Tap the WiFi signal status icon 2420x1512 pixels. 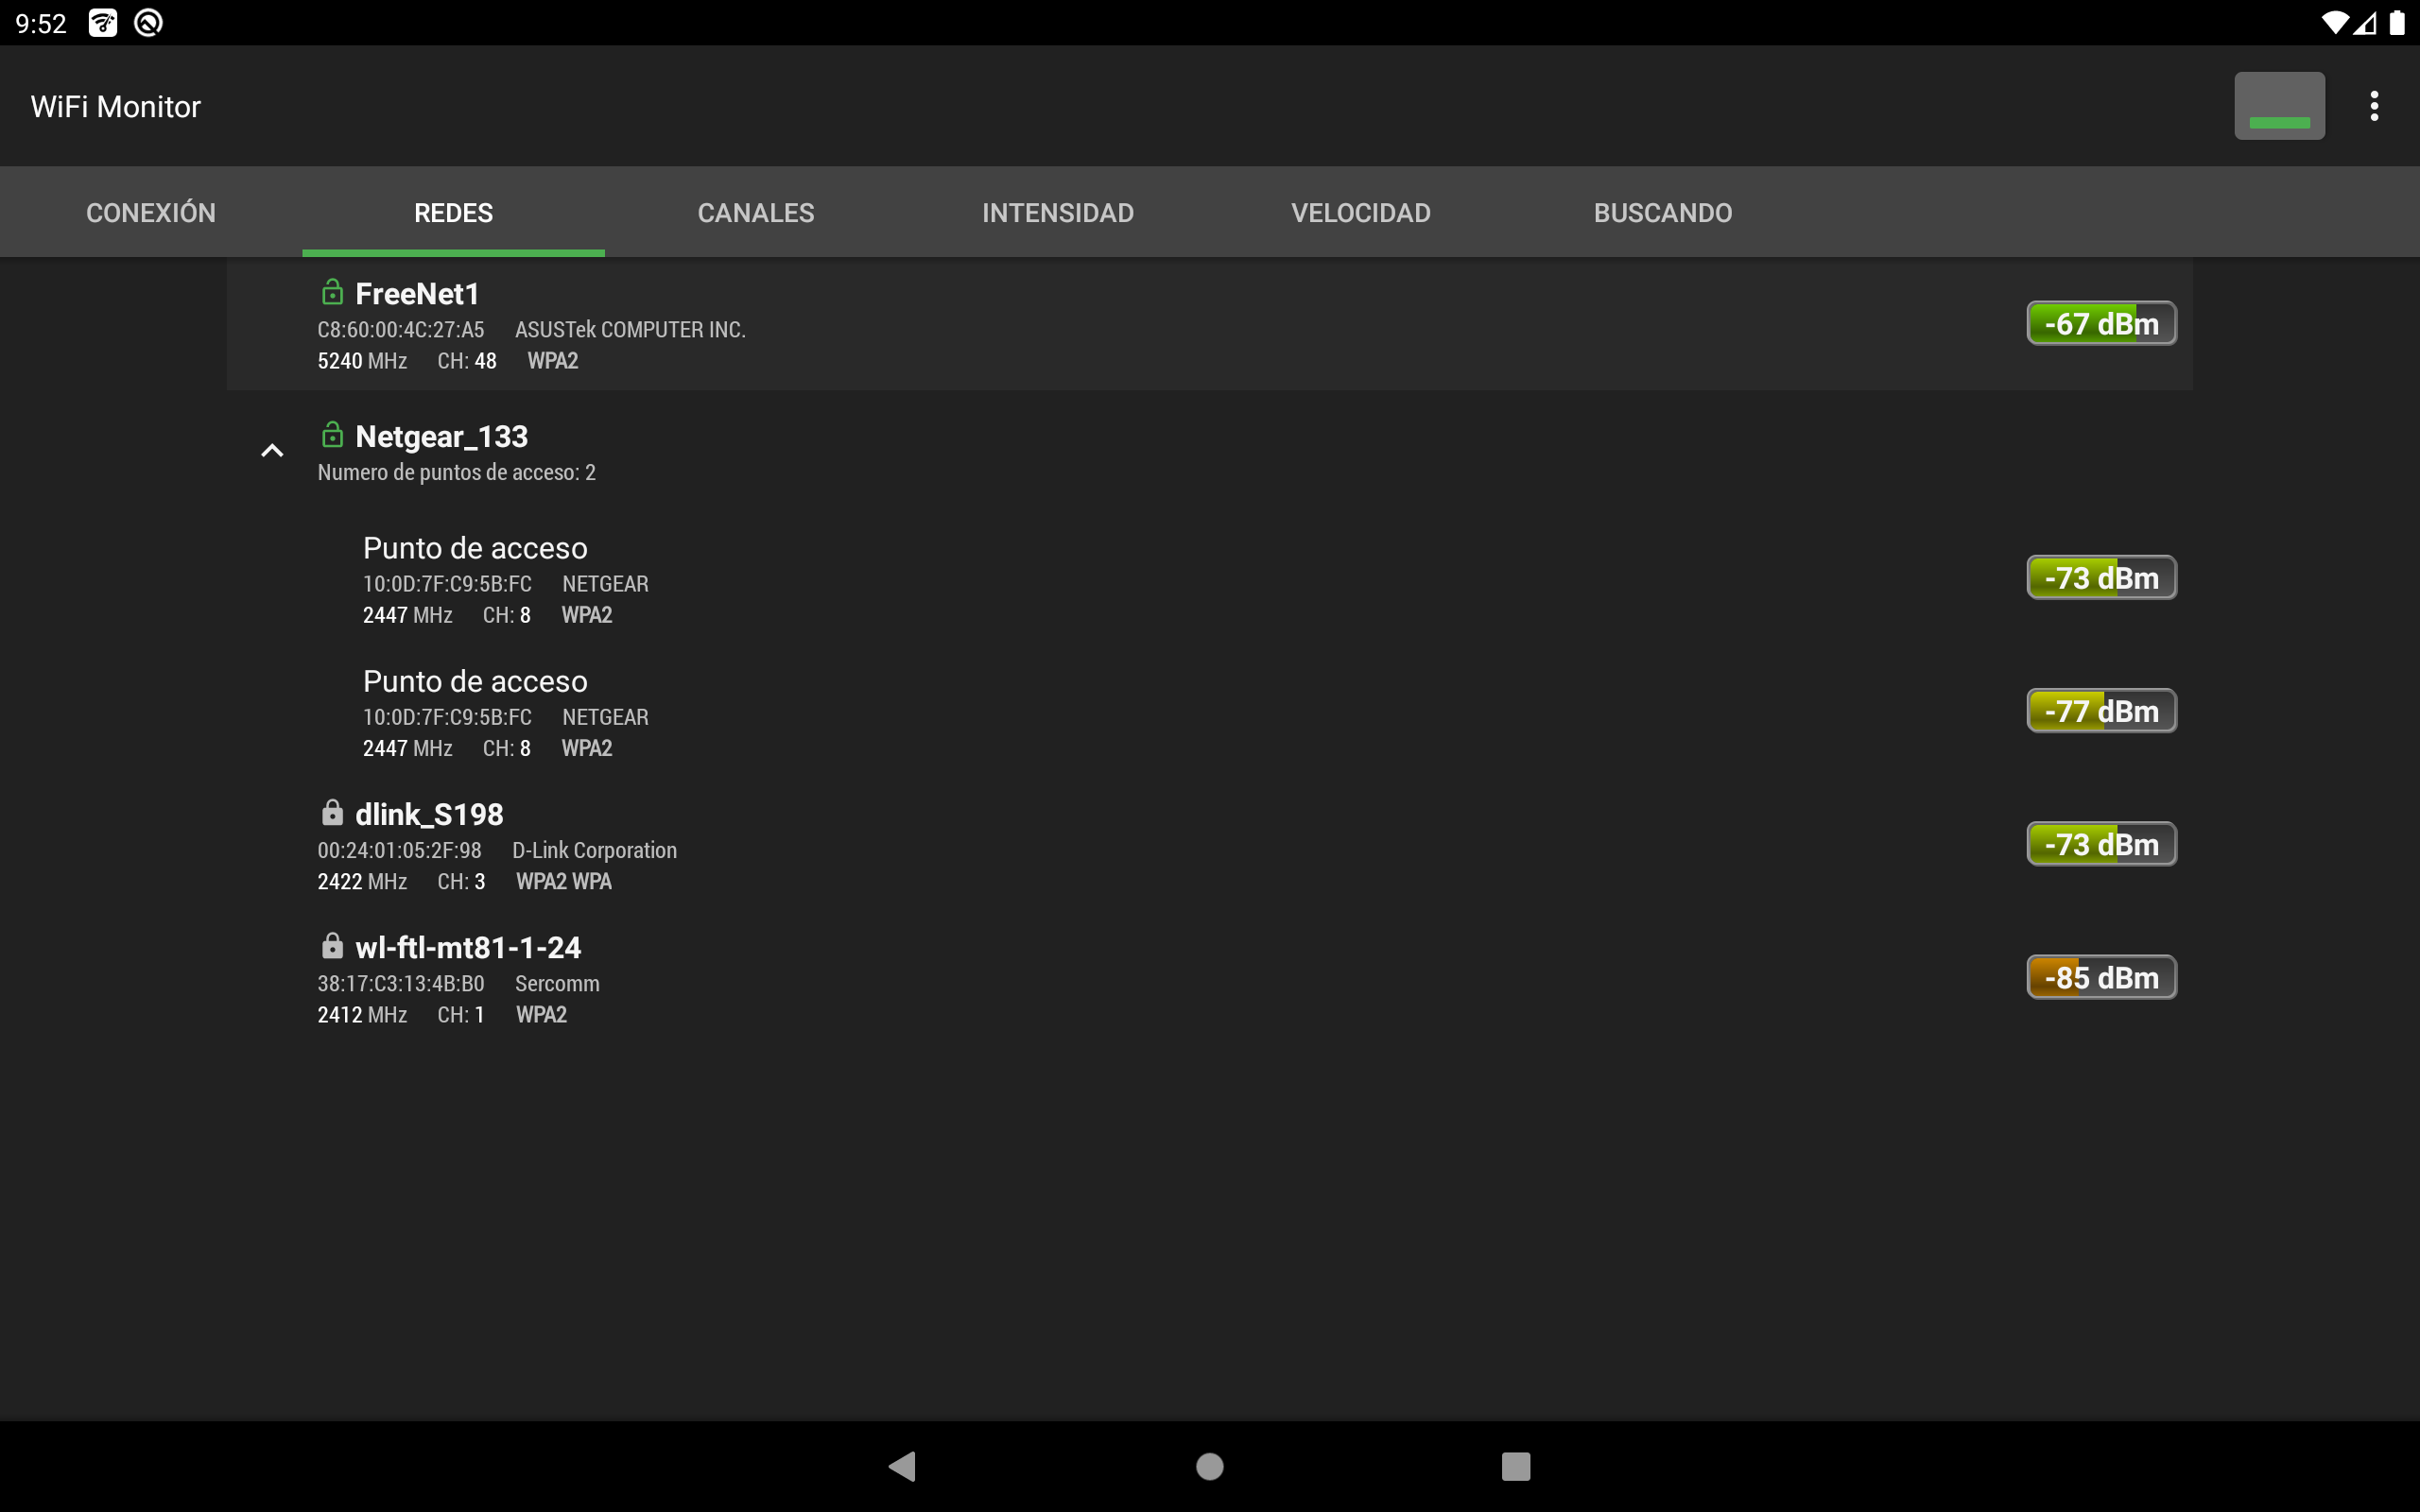[x=2335, y=23]
